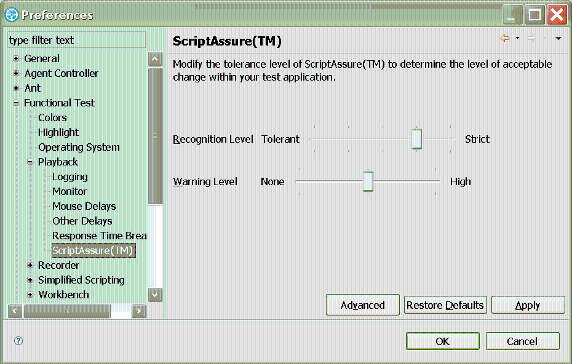Click the back navigation arrow icon
Image resolution: width=572 pixels, height=364 pixels.
505,38
